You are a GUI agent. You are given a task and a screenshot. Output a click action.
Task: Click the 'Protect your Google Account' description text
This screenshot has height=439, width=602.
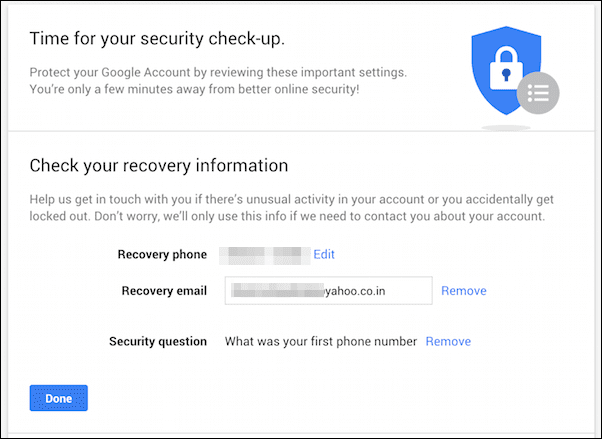tap(218, 72)
